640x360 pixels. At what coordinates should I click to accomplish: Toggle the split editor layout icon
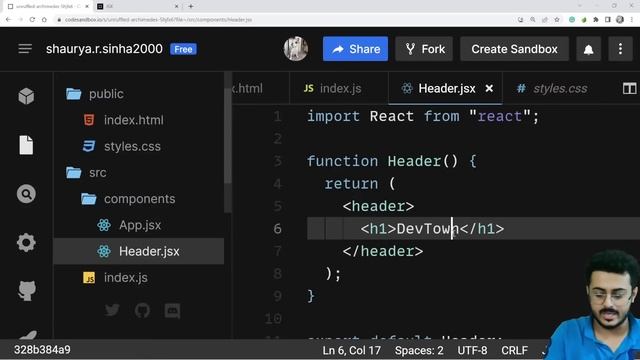[x=629, y=88]
